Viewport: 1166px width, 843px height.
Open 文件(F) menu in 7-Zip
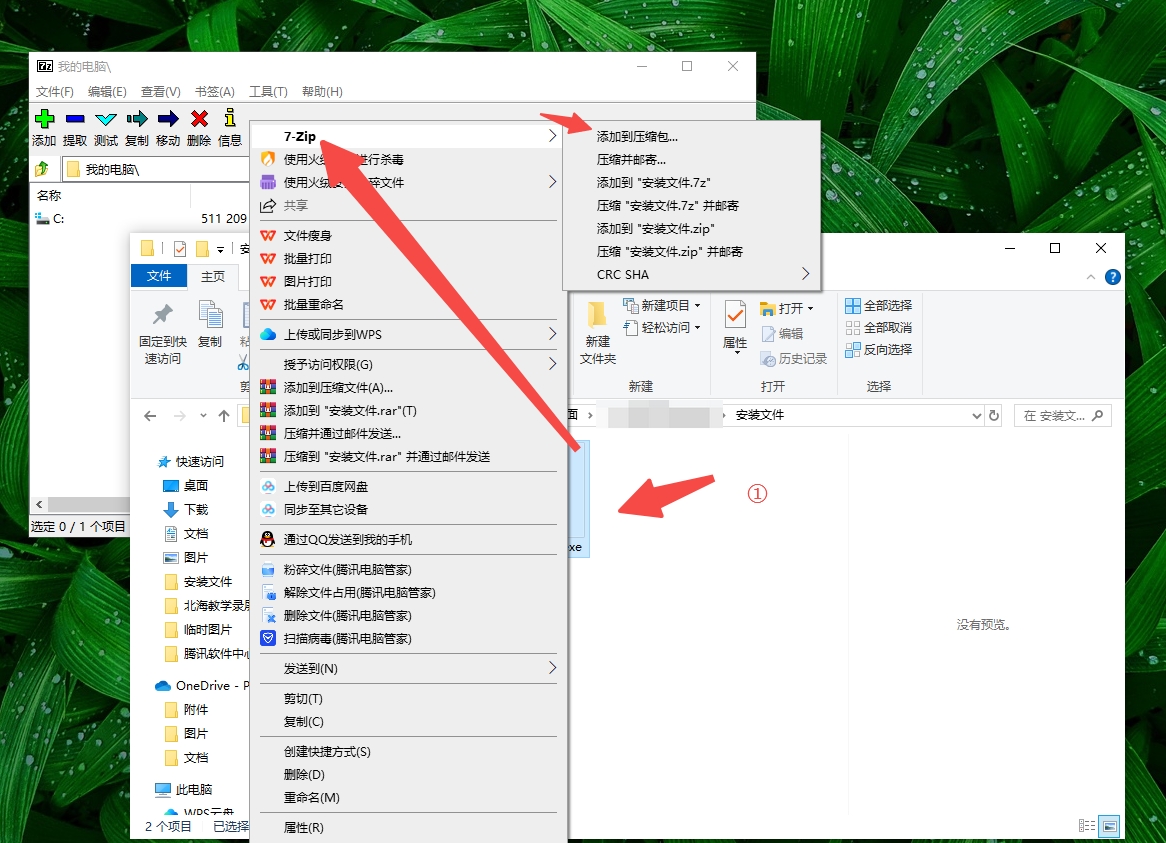pos(55,91)
